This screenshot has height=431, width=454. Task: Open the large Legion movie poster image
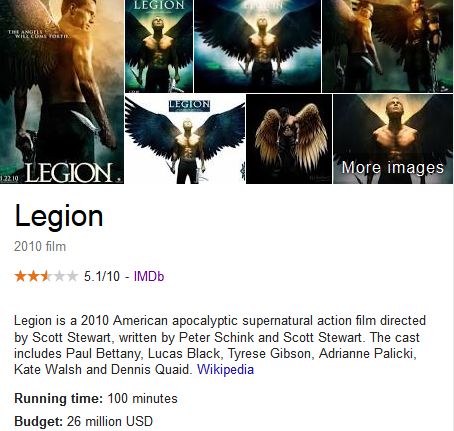[x=62, y=92]
